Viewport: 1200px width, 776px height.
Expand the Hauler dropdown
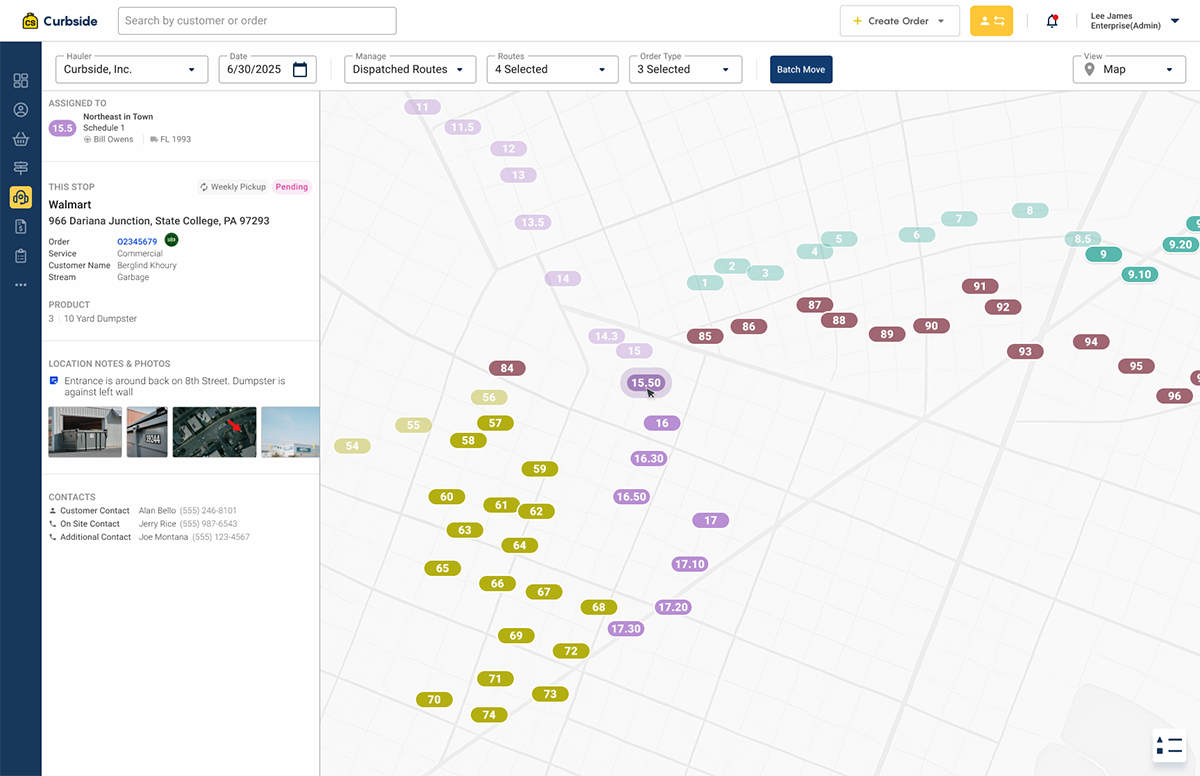tap(131, 70)
